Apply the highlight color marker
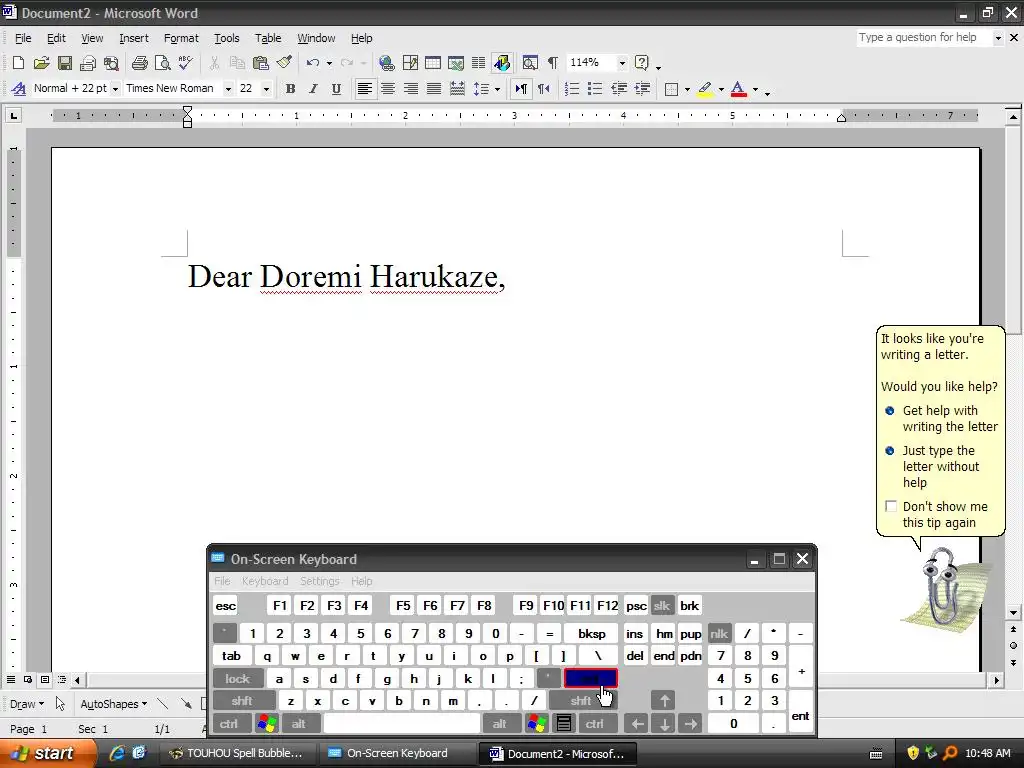 (705, 89)
